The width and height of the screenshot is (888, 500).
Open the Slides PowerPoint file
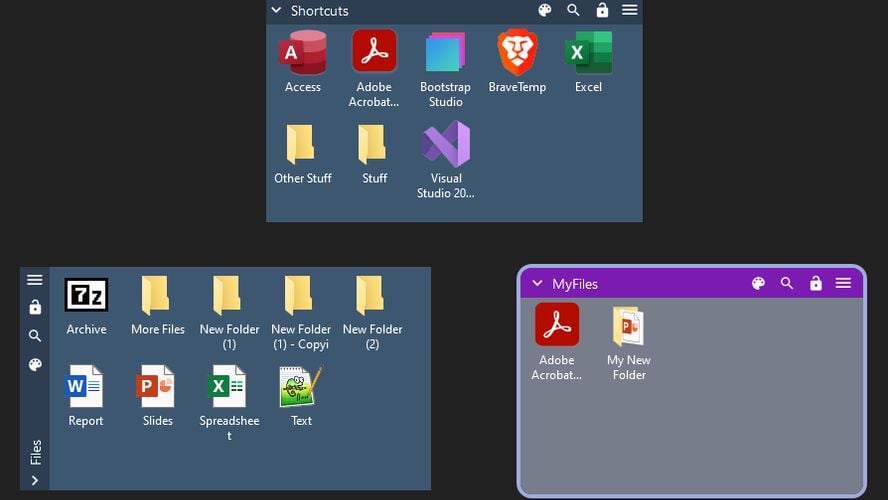click(x=157, y=386)
